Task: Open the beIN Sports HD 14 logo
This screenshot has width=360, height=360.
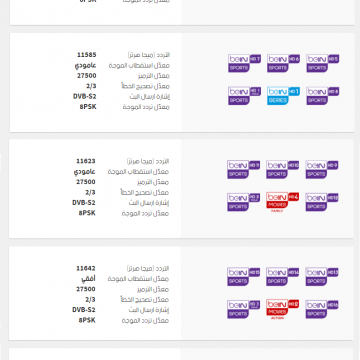Action: (x=282, y=276)
